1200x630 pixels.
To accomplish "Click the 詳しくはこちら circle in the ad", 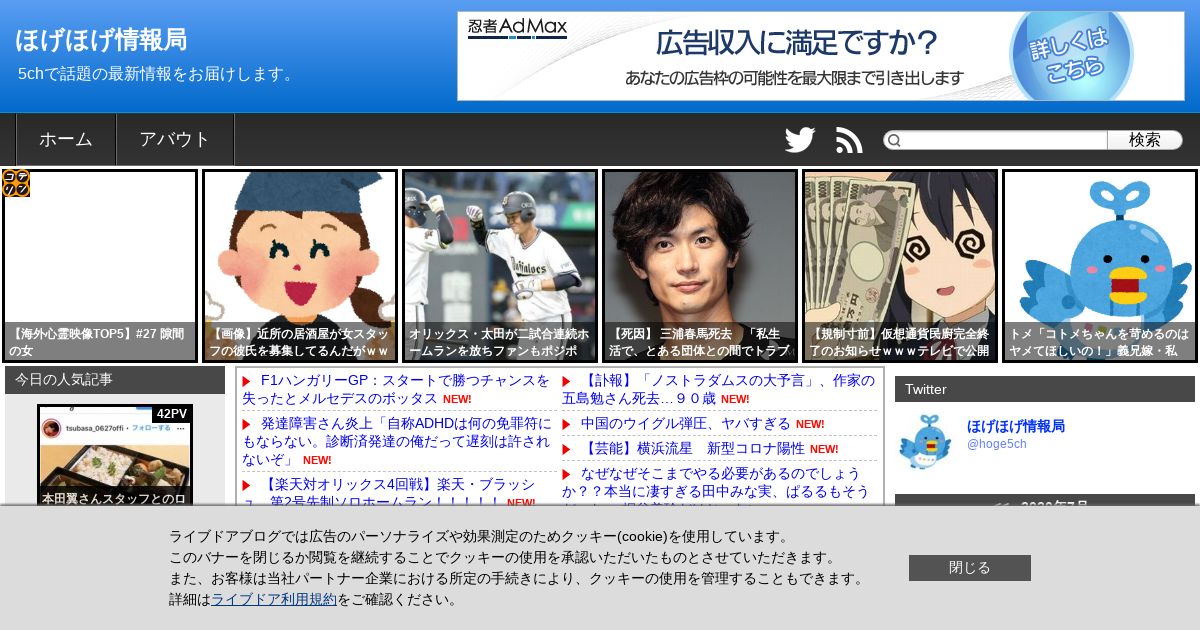I will coord(1071,56).
